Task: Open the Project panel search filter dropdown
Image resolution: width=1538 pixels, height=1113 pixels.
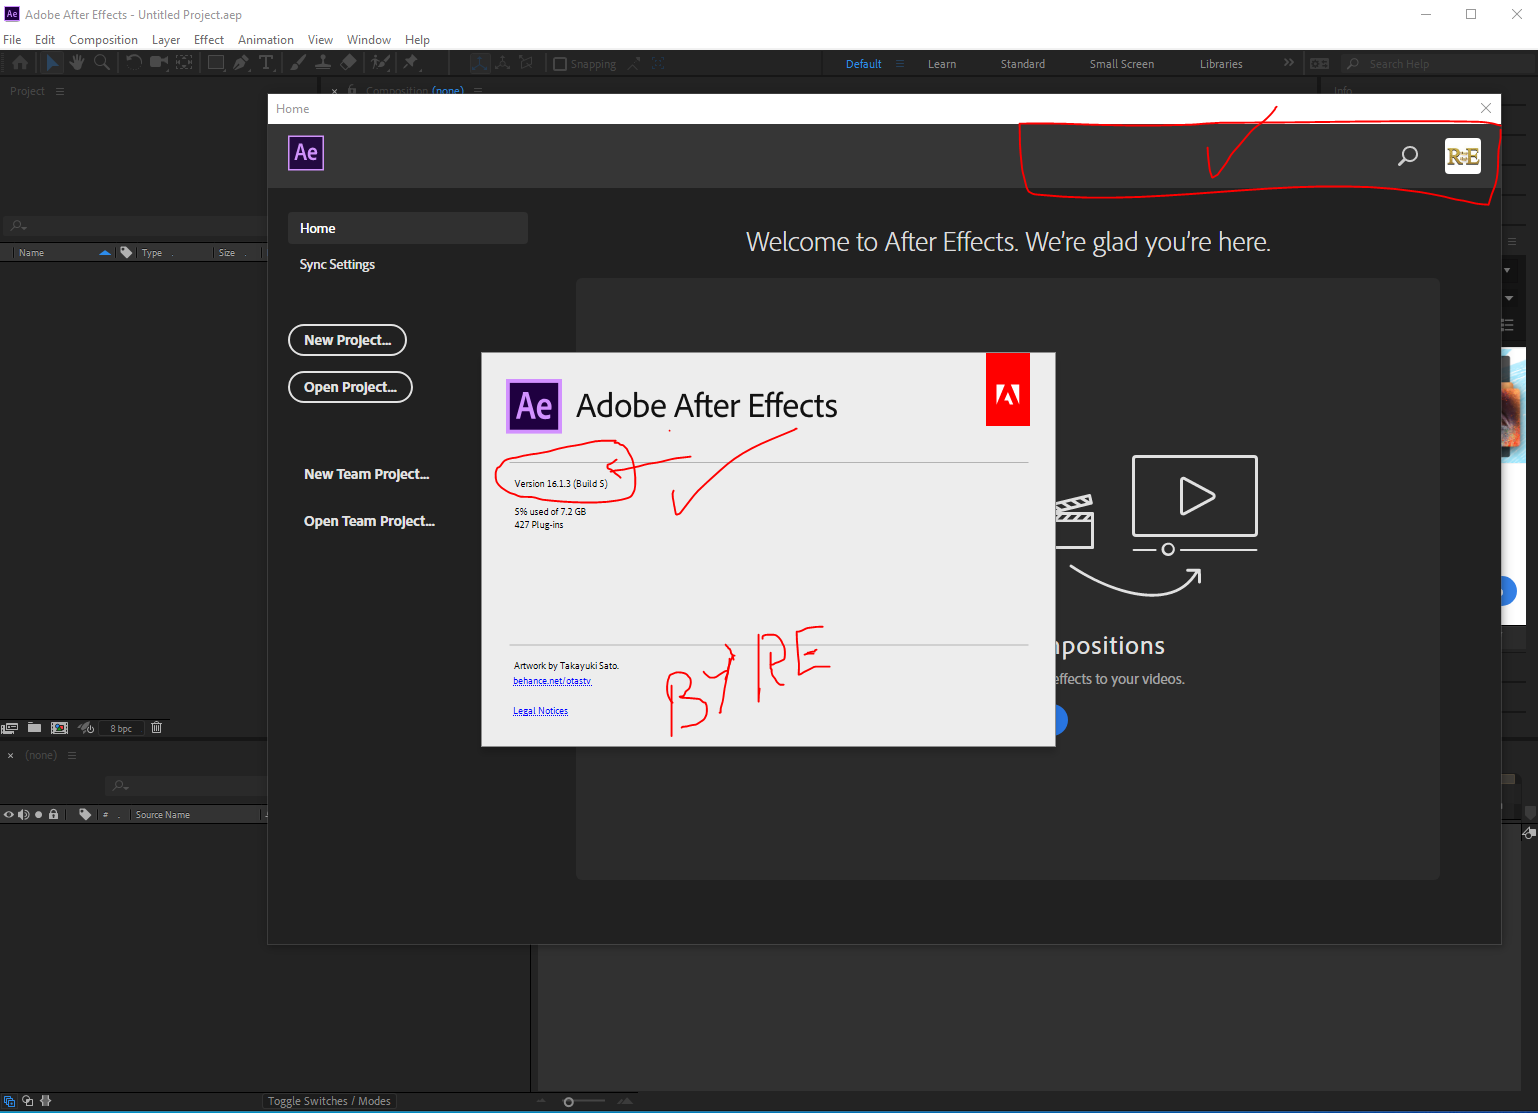Action: (18, 226)
